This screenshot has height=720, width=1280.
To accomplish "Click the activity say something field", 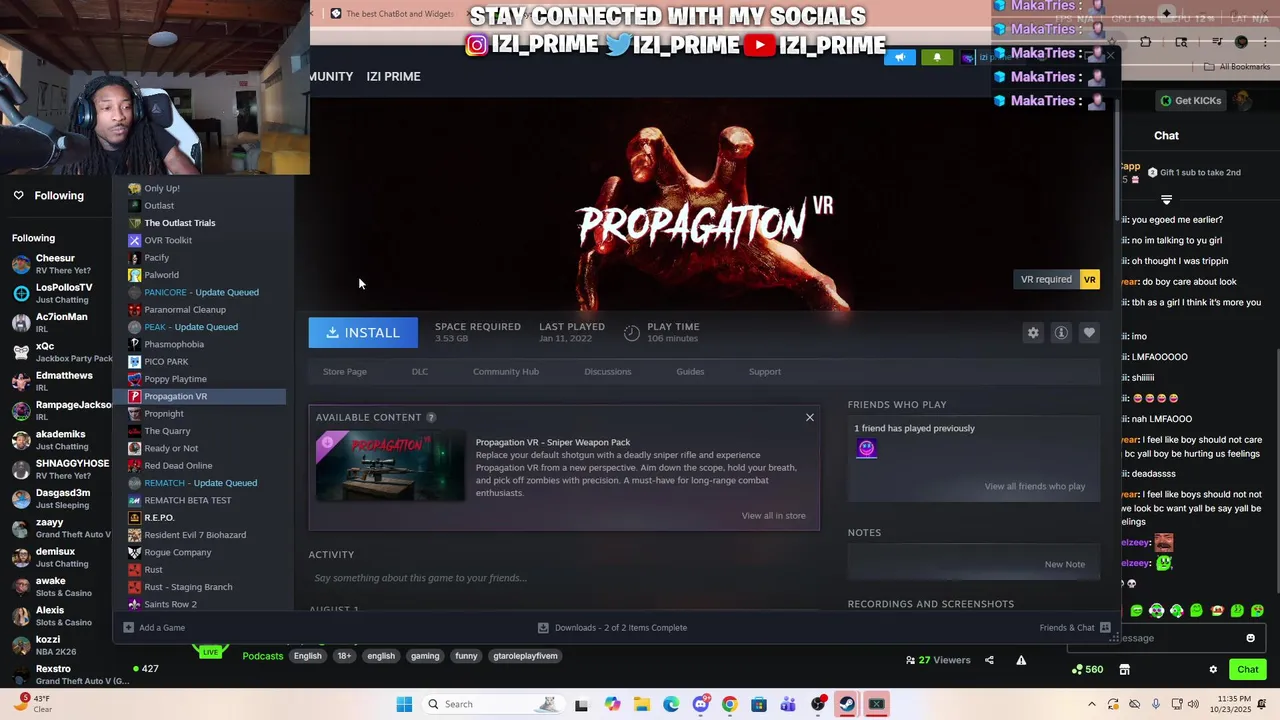I will (x=563, y=578).
